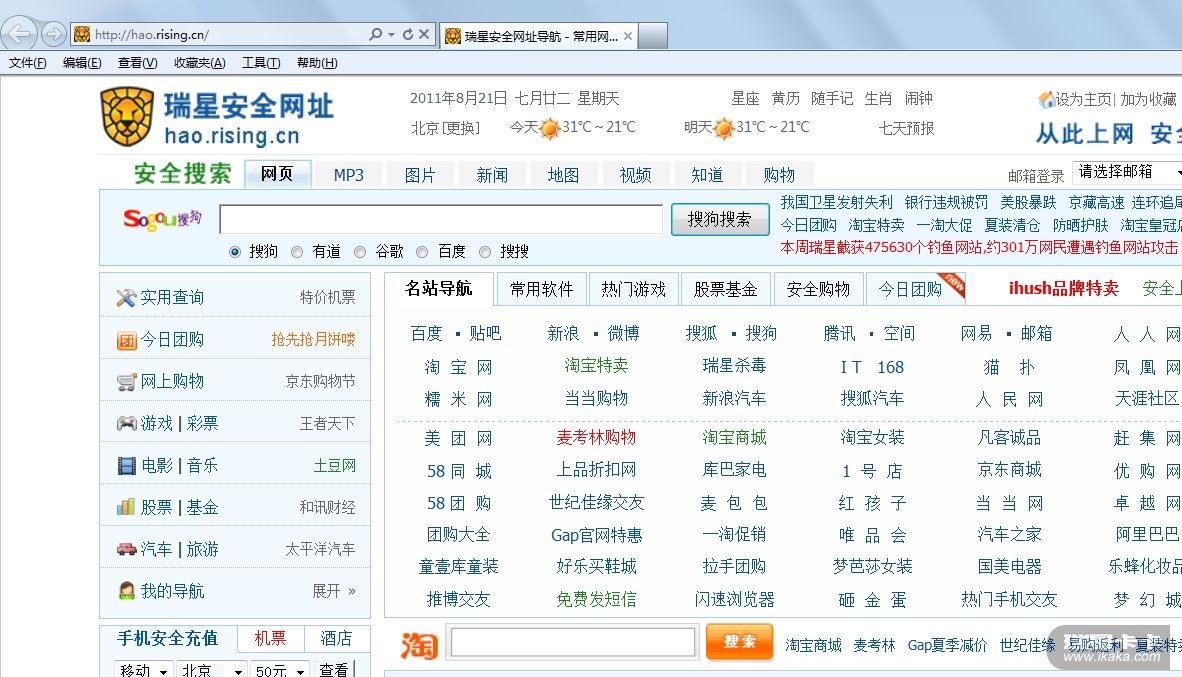1182x677 pixels.
Task: Open the ihush品牌特卖 red link
Action: pyautogui.click(x=1064, y=288)
